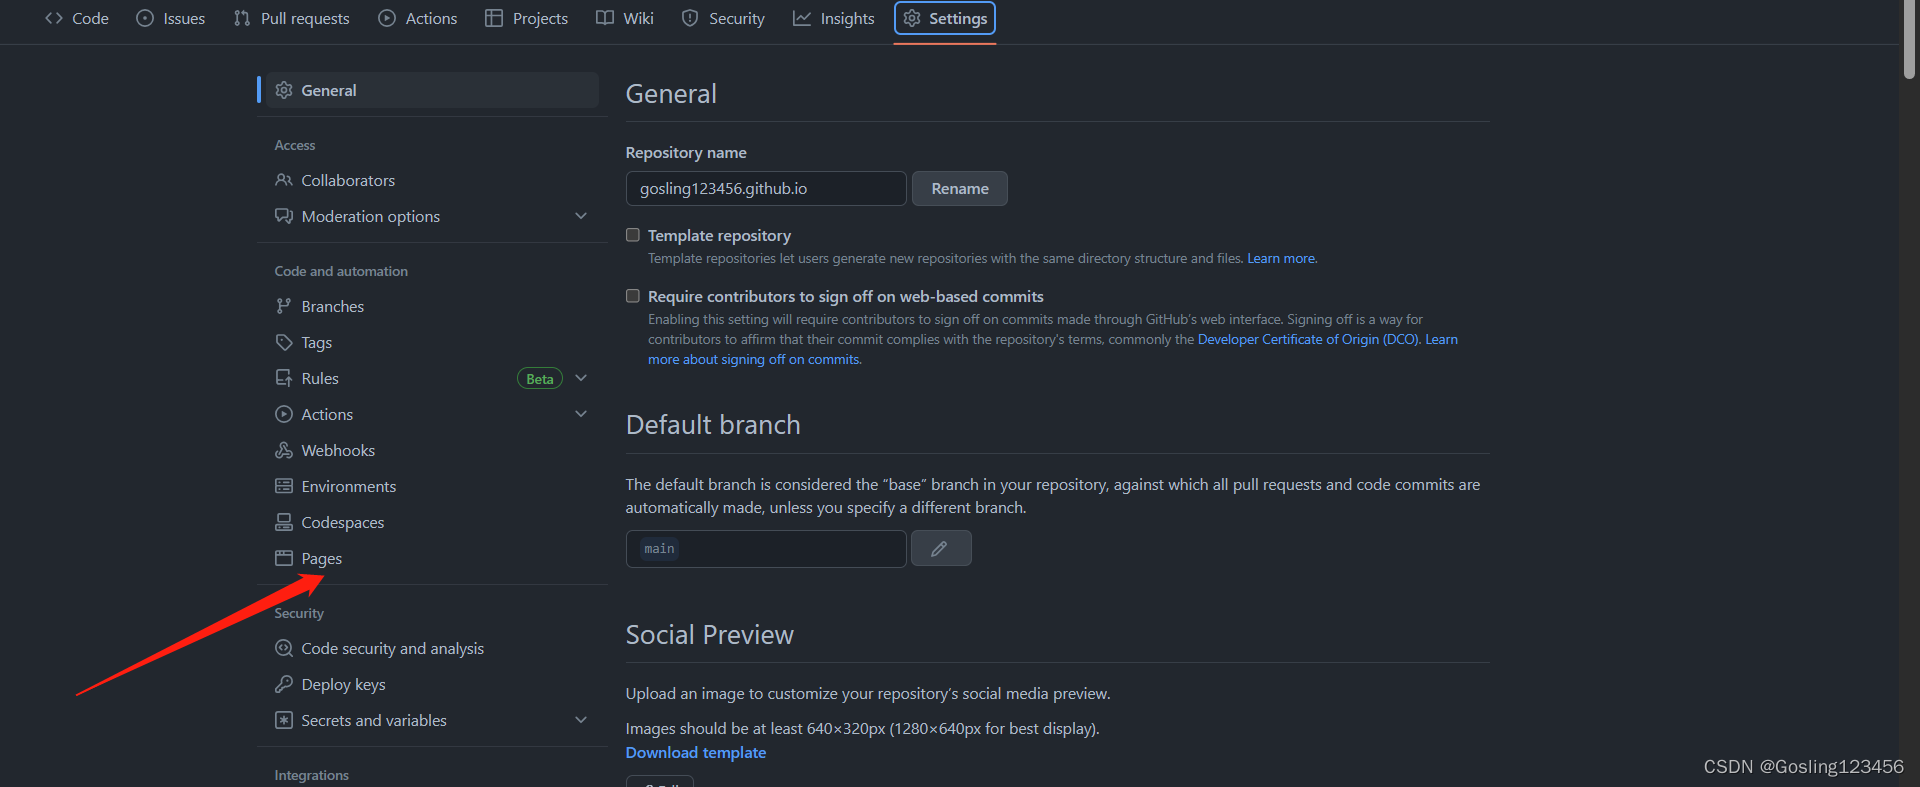1920x787 pixels.
Task: Click the Secrets and variables asterisk icon
Action: (x=284, y=720)
